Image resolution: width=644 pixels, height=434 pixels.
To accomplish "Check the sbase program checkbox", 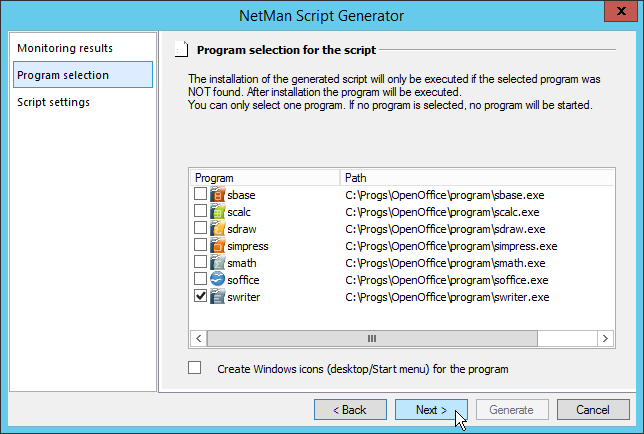I will pos(201,194).
